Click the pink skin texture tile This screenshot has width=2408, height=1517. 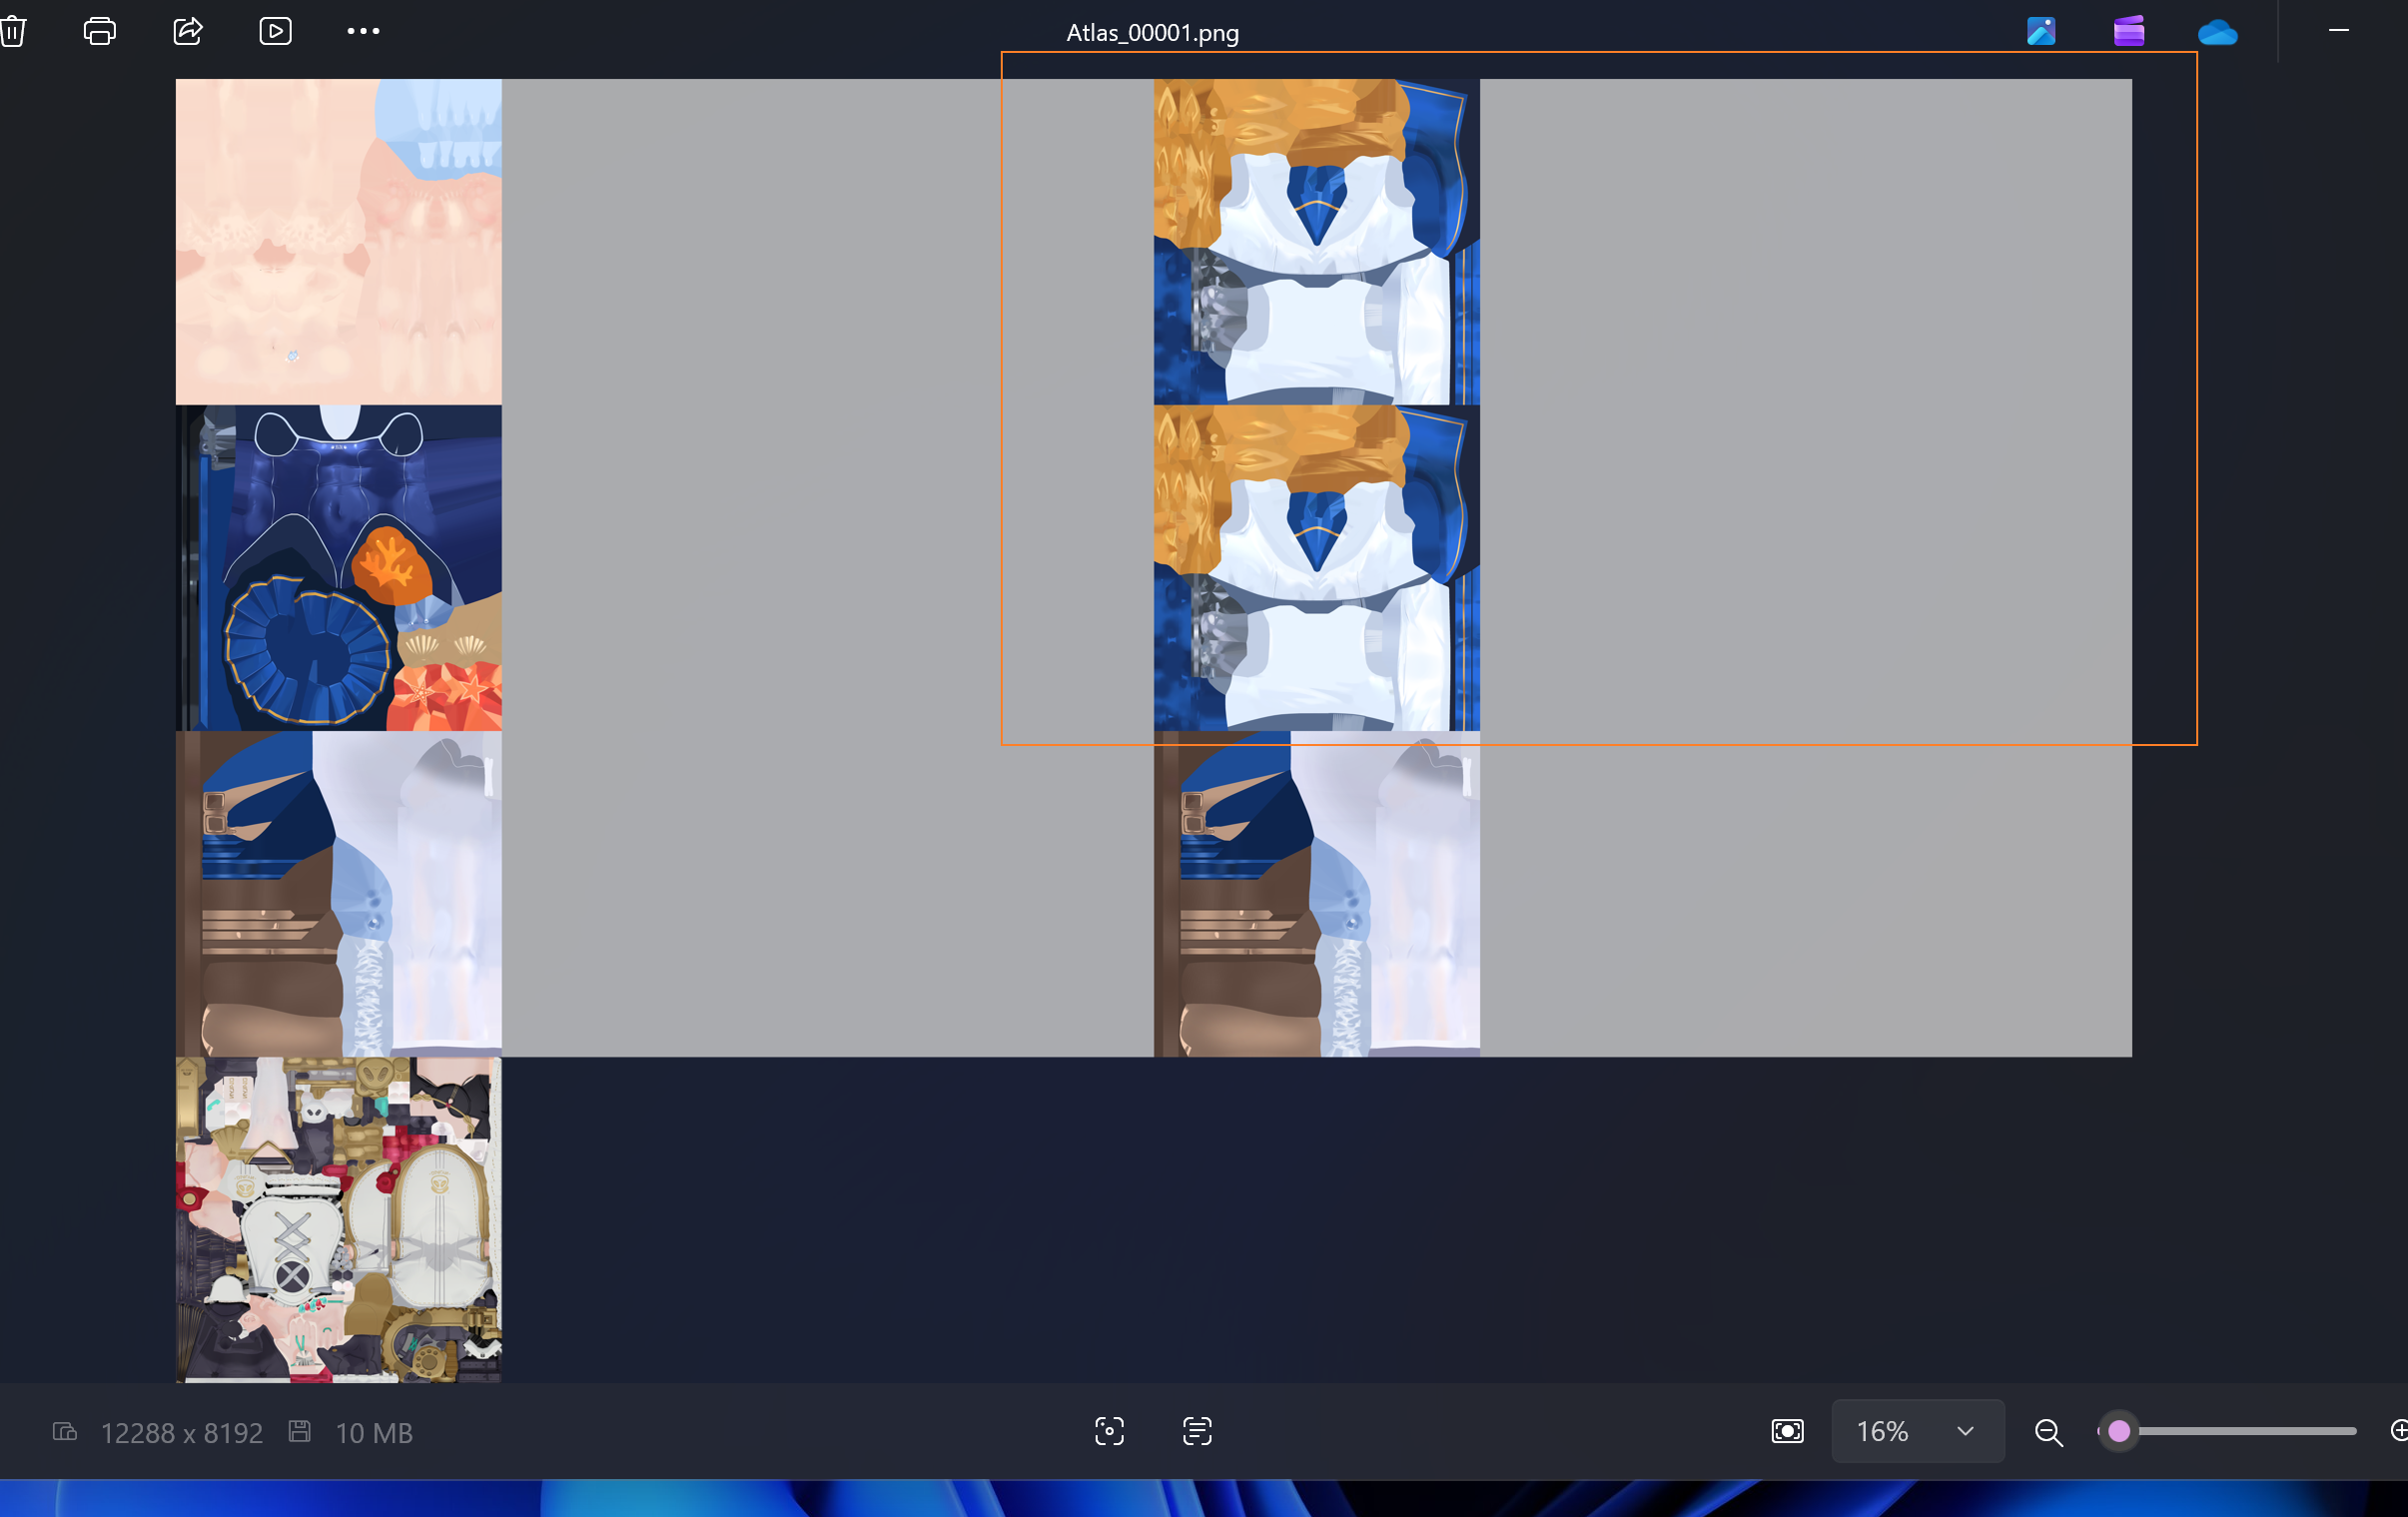pos(338,241)
